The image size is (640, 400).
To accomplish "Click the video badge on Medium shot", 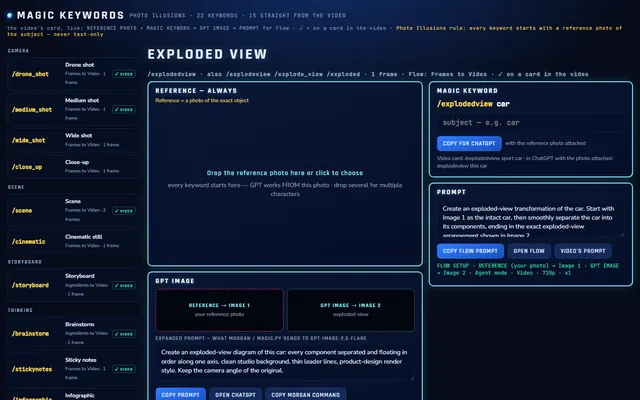I will pos(124,109).
